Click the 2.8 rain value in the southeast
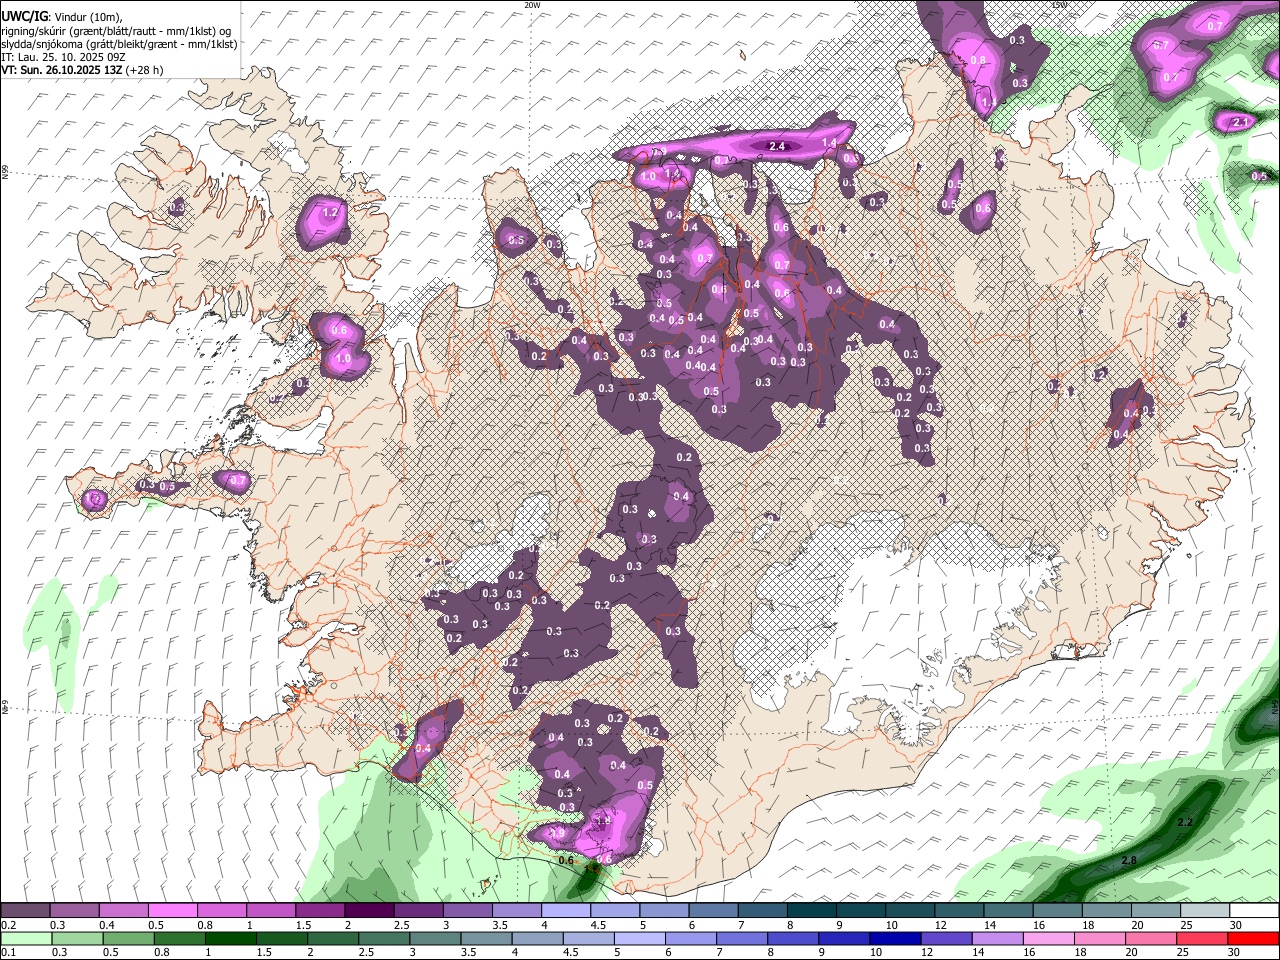This screenshot has width=1280, height=960. coord(1129,861)
